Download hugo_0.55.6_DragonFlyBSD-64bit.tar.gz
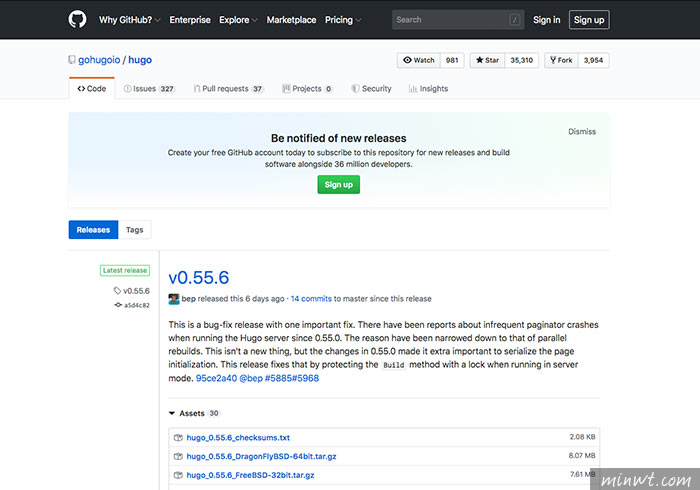This screenshot has height=490, width=700. (261, 456)
